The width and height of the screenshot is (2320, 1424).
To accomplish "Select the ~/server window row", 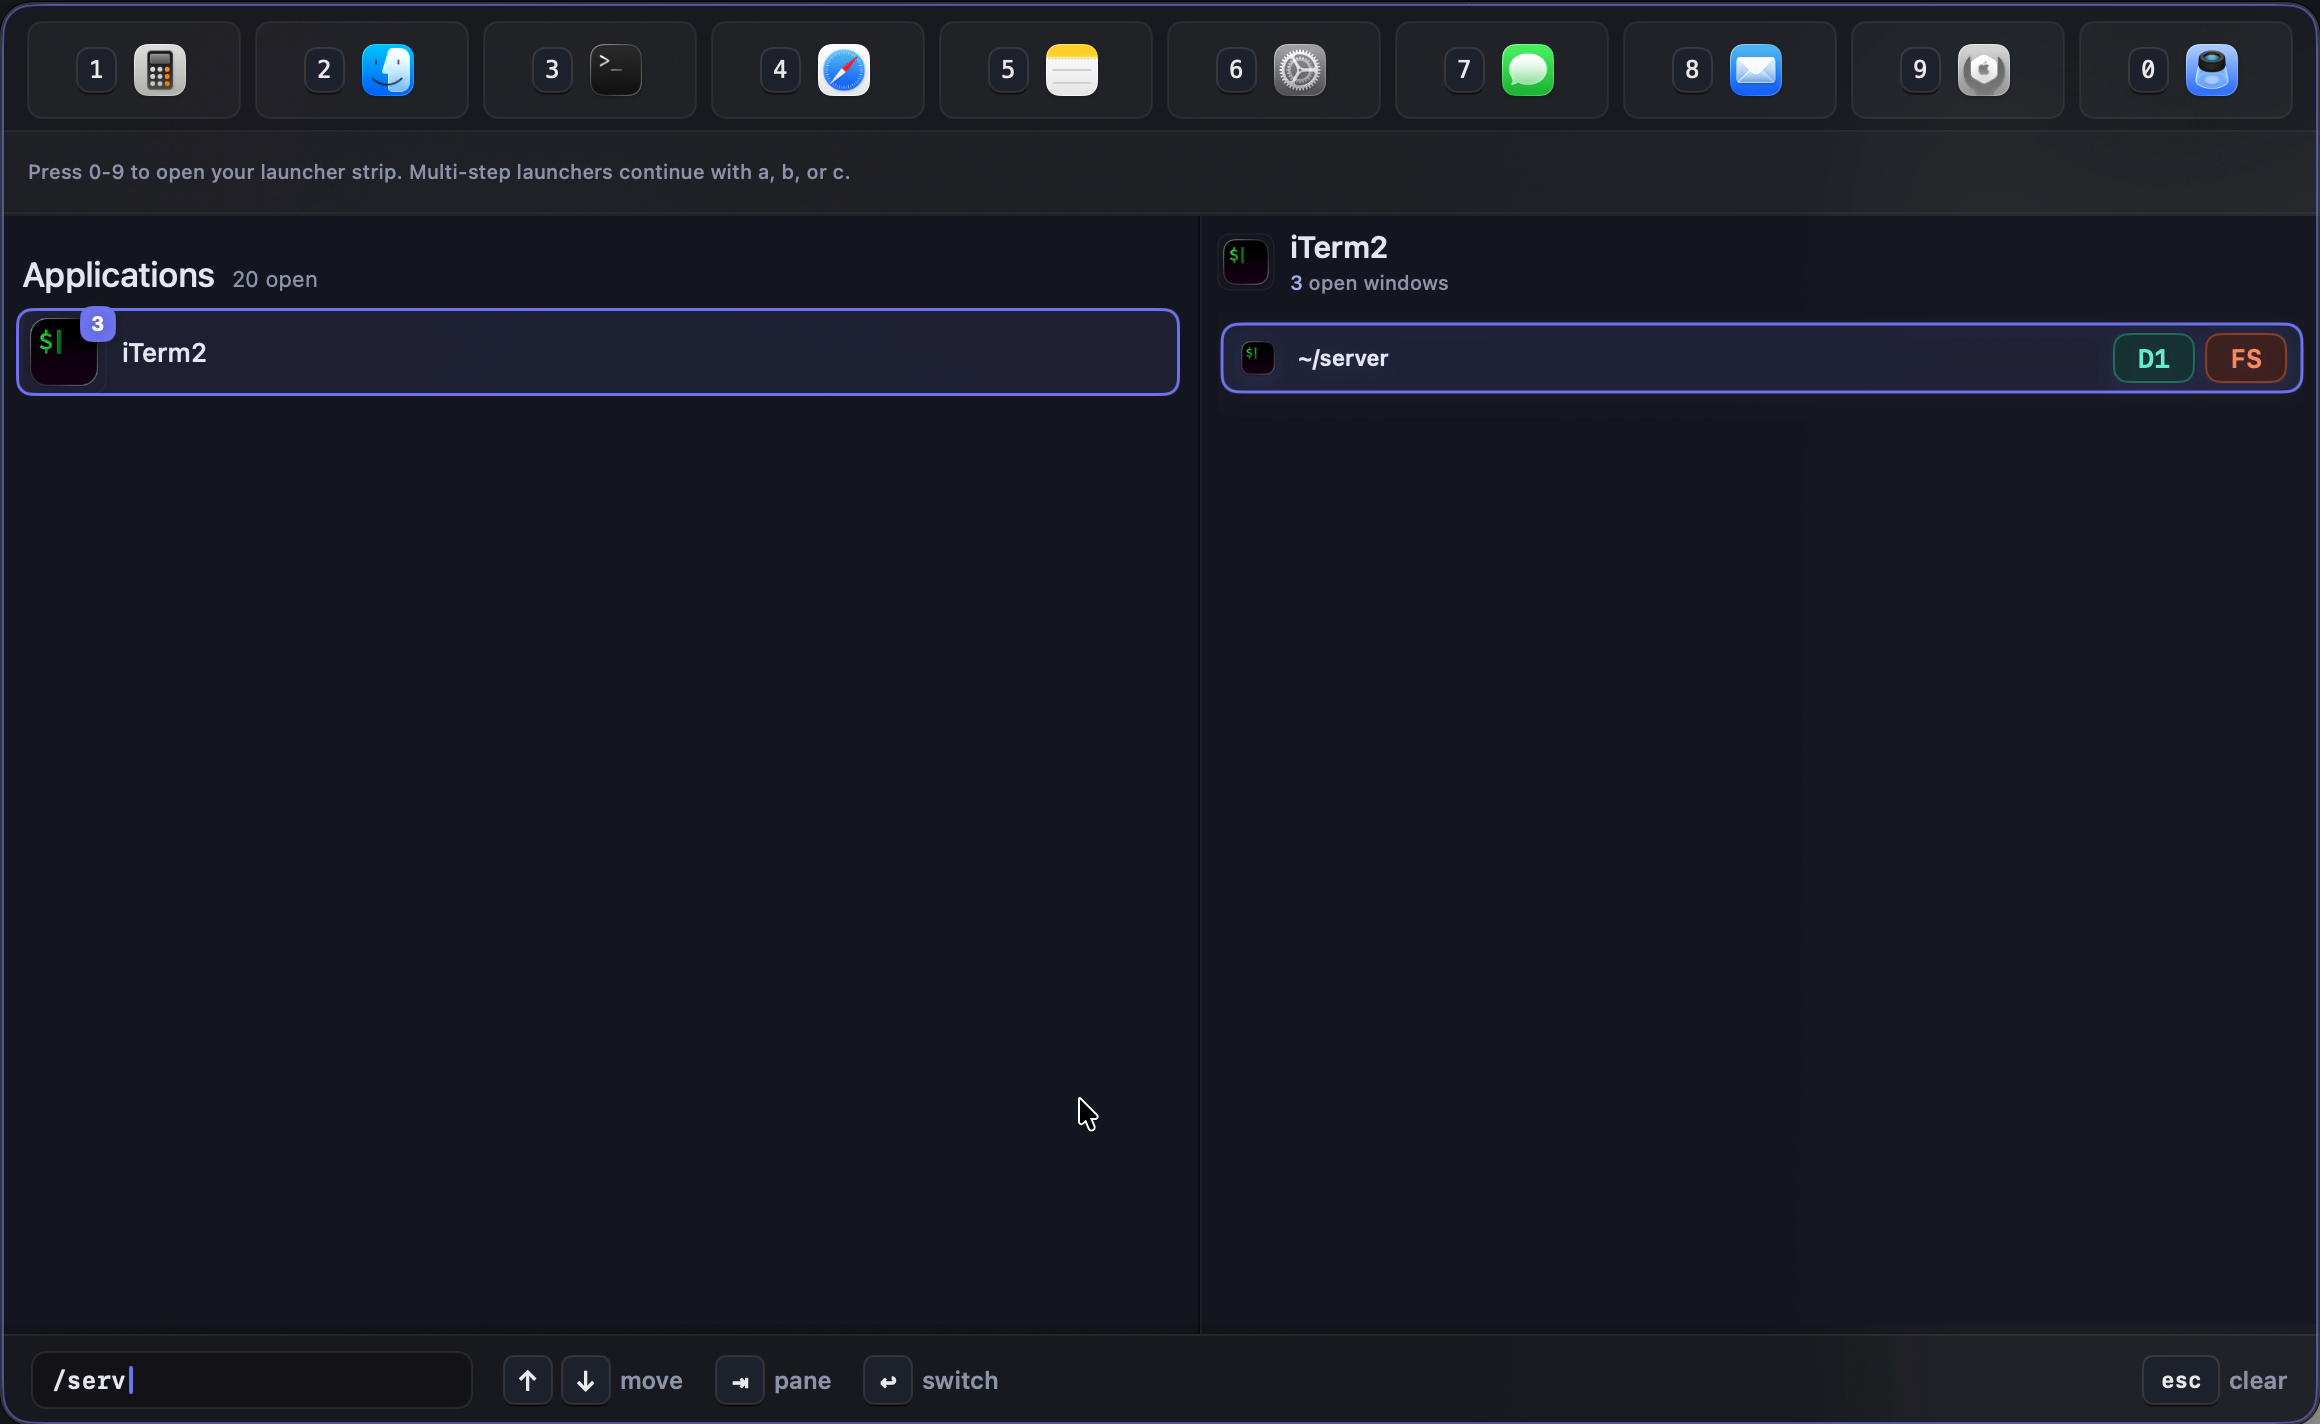I will 1762,358.
